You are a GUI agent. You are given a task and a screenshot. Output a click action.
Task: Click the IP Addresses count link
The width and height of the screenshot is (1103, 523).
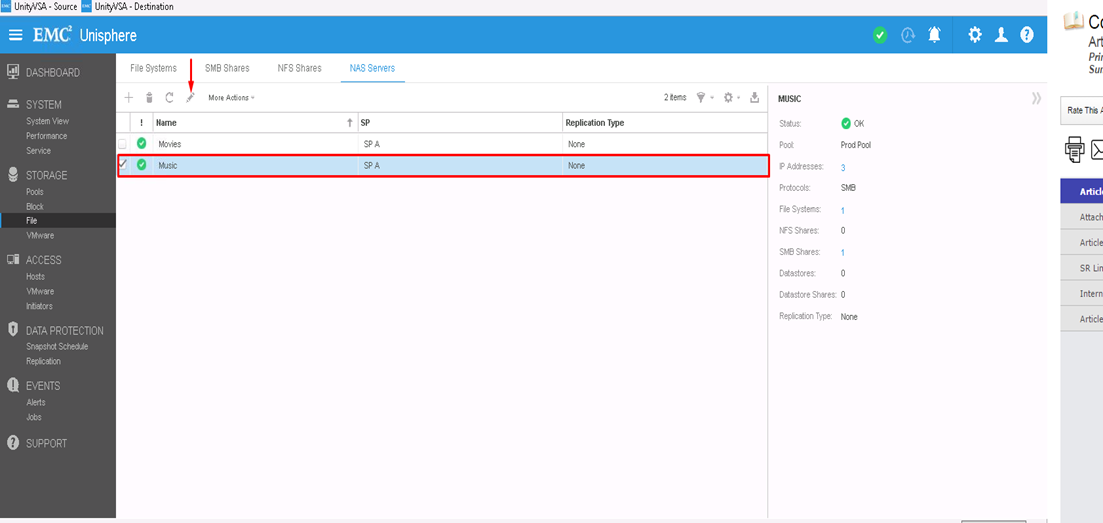[x=843, y=168]
